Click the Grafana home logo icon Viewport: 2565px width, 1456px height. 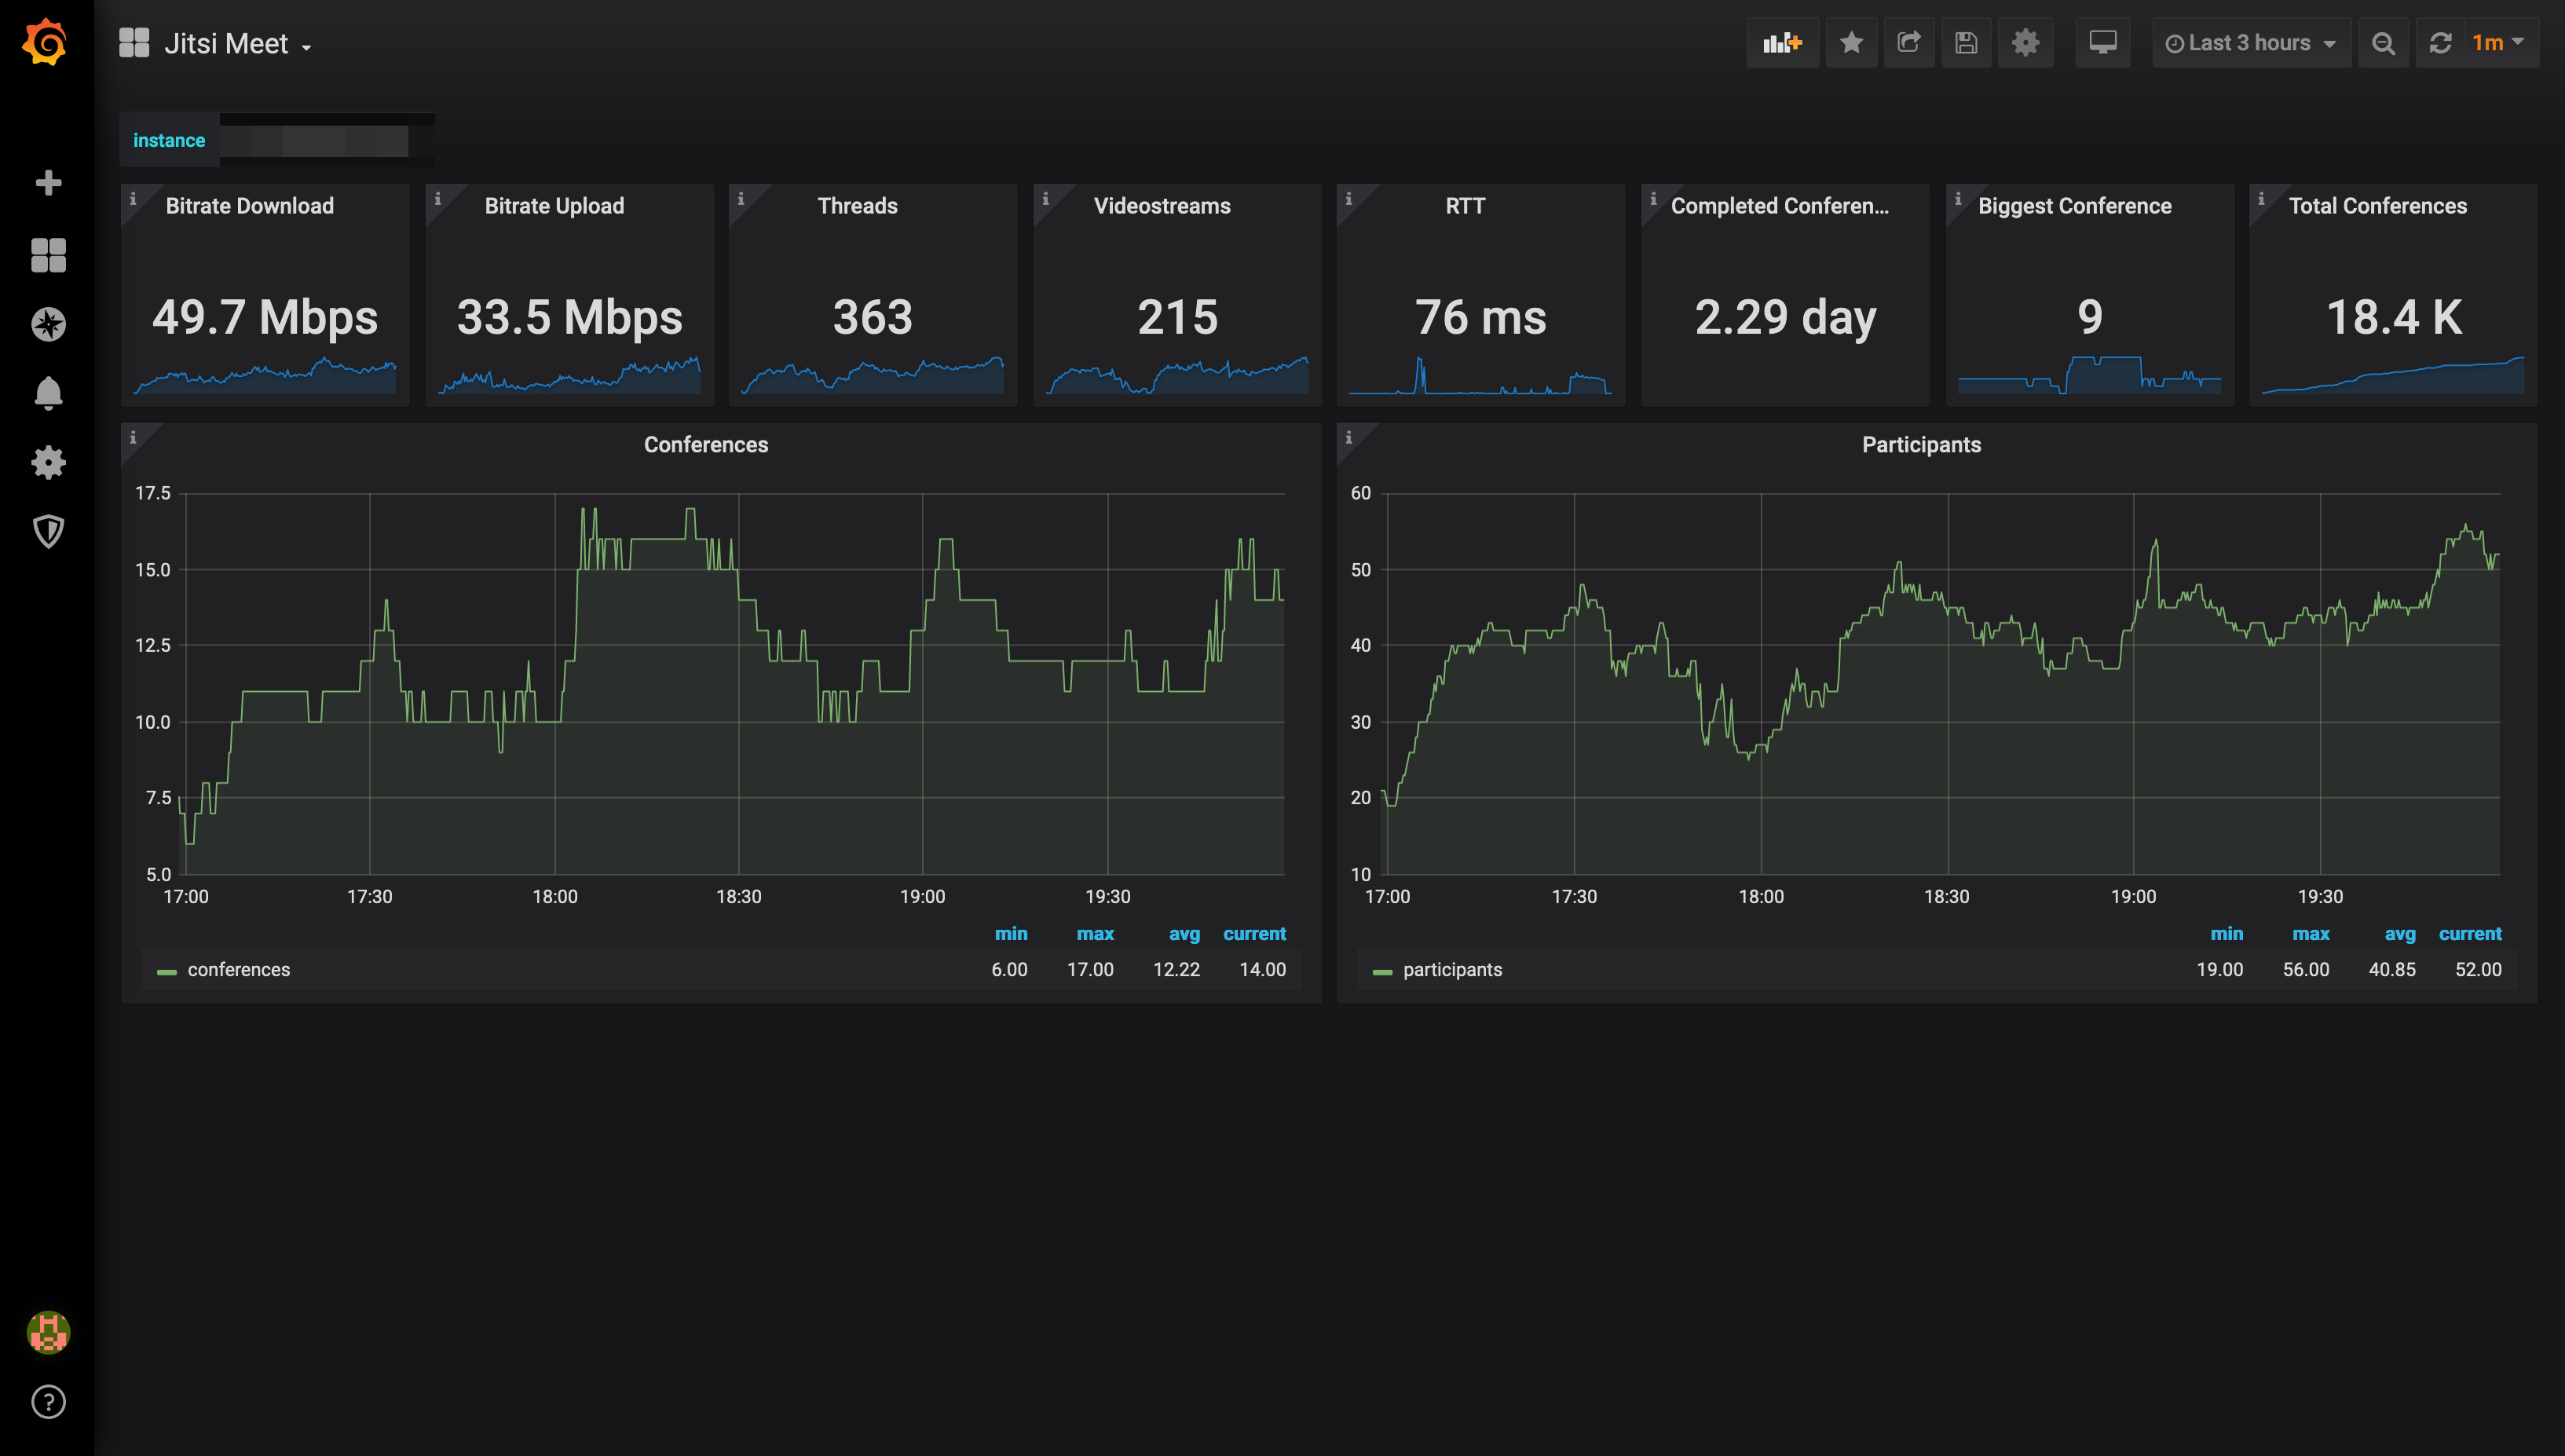click(x=48, y=42)
